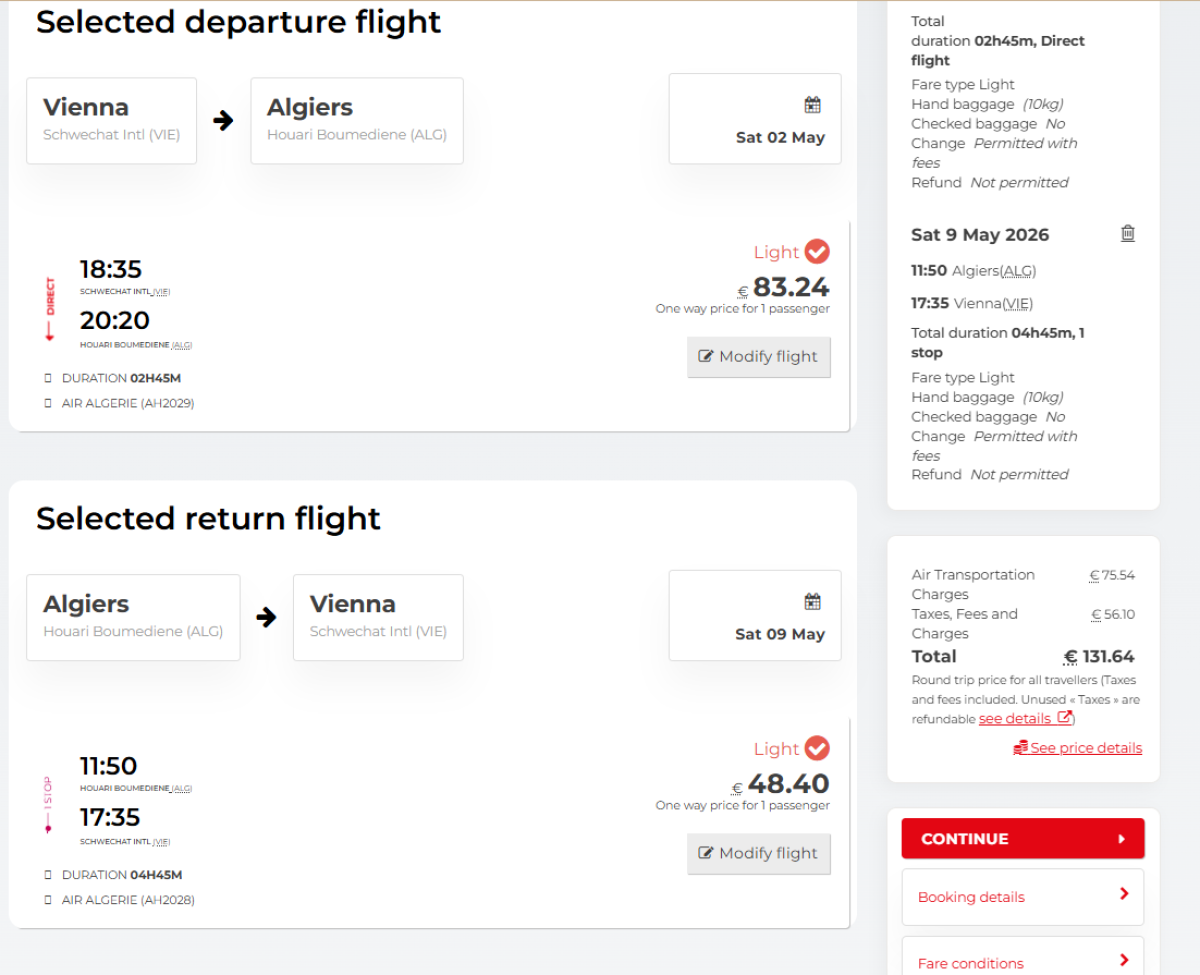Click the external link icon beside see details

coord(1065,718)
